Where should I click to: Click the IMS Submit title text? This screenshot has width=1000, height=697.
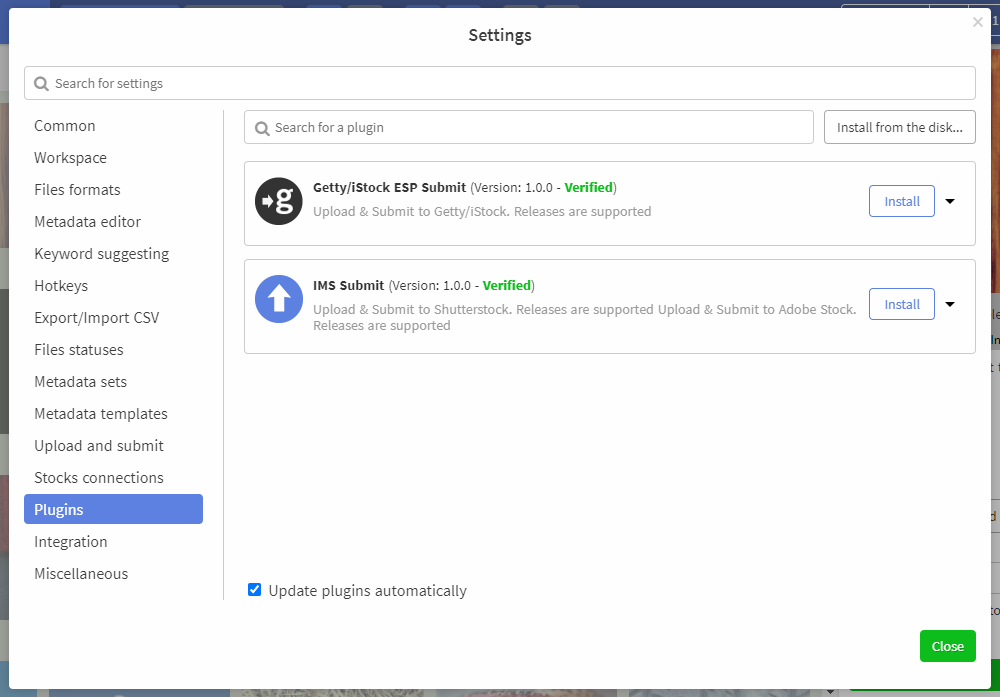coord(348,286)
